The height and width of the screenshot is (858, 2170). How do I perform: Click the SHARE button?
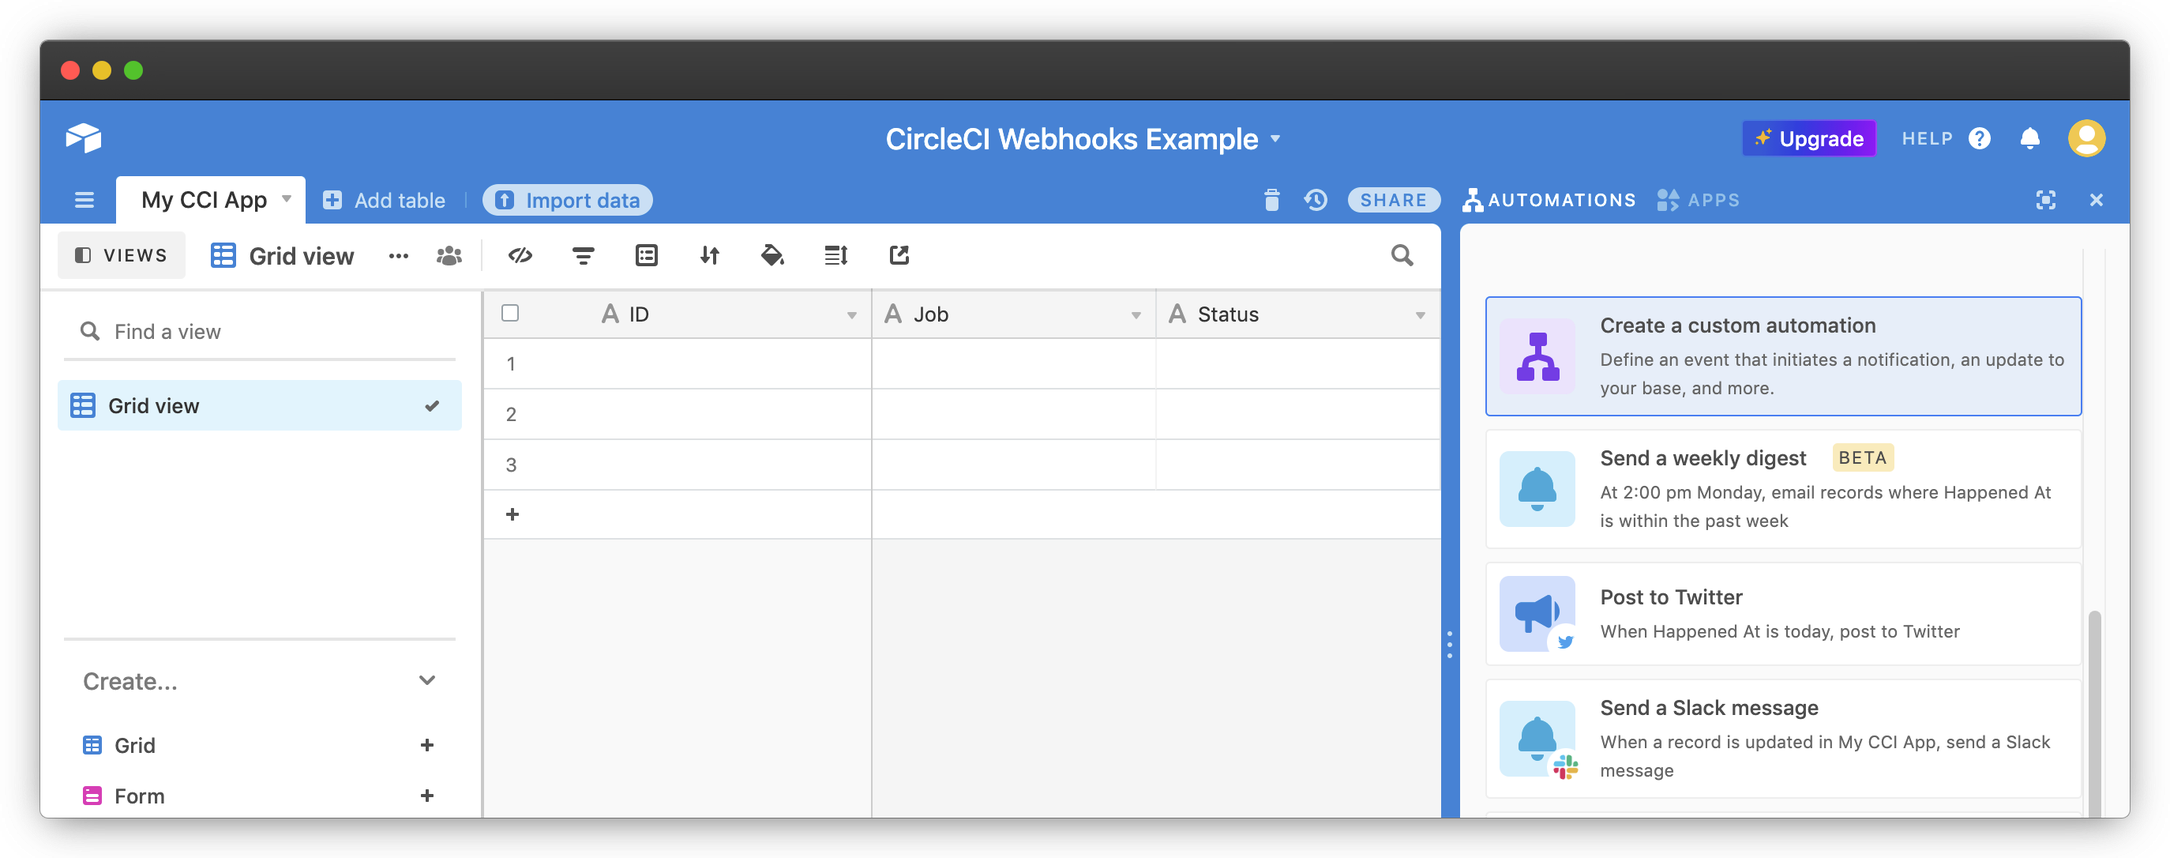(1394, 200)
